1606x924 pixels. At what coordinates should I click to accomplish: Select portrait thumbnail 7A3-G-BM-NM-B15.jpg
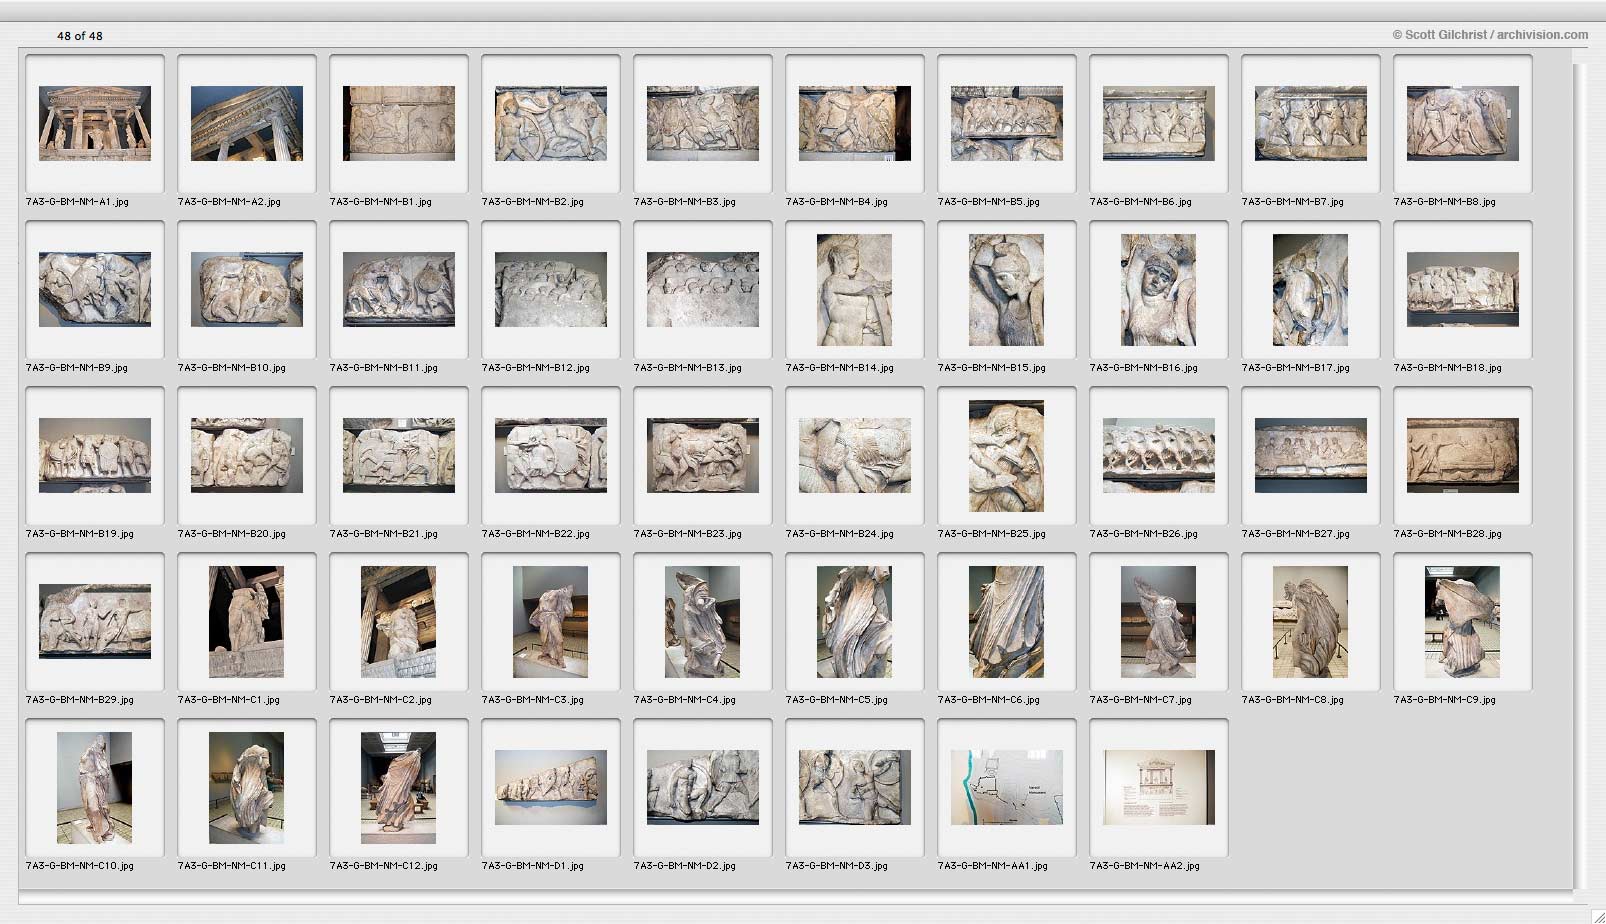click(1007, 290)
